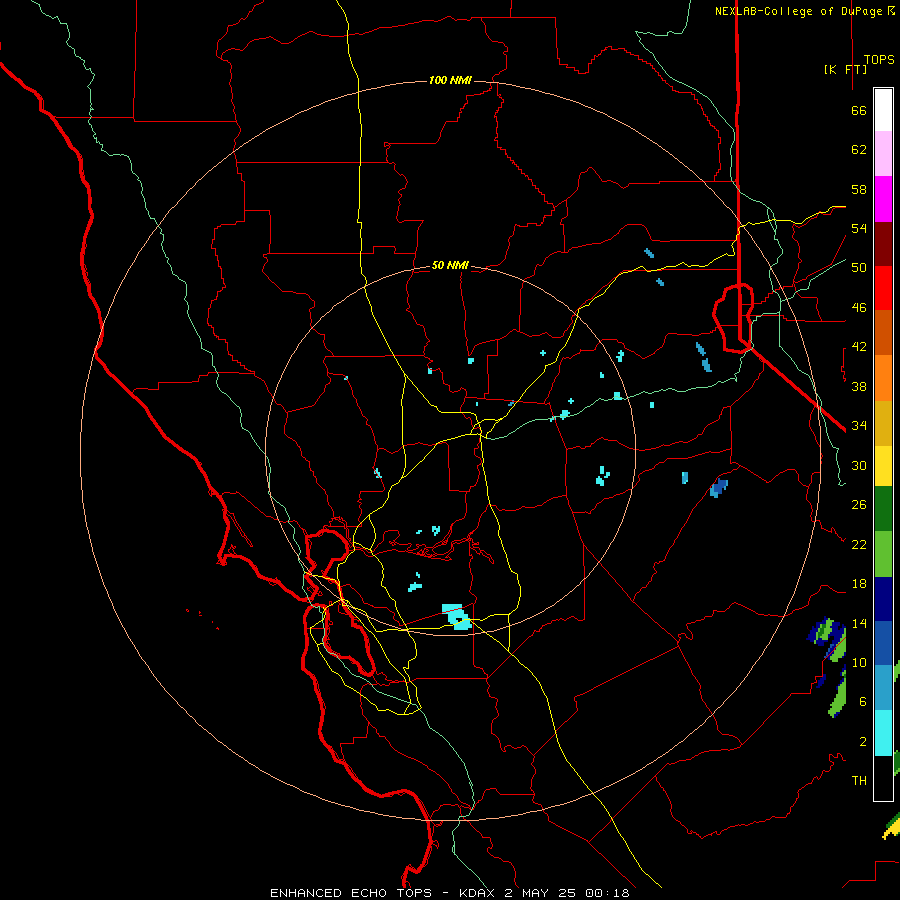The image size is (900, 900).
Task: Click the legend value "46"
Action: click(859, 308)
